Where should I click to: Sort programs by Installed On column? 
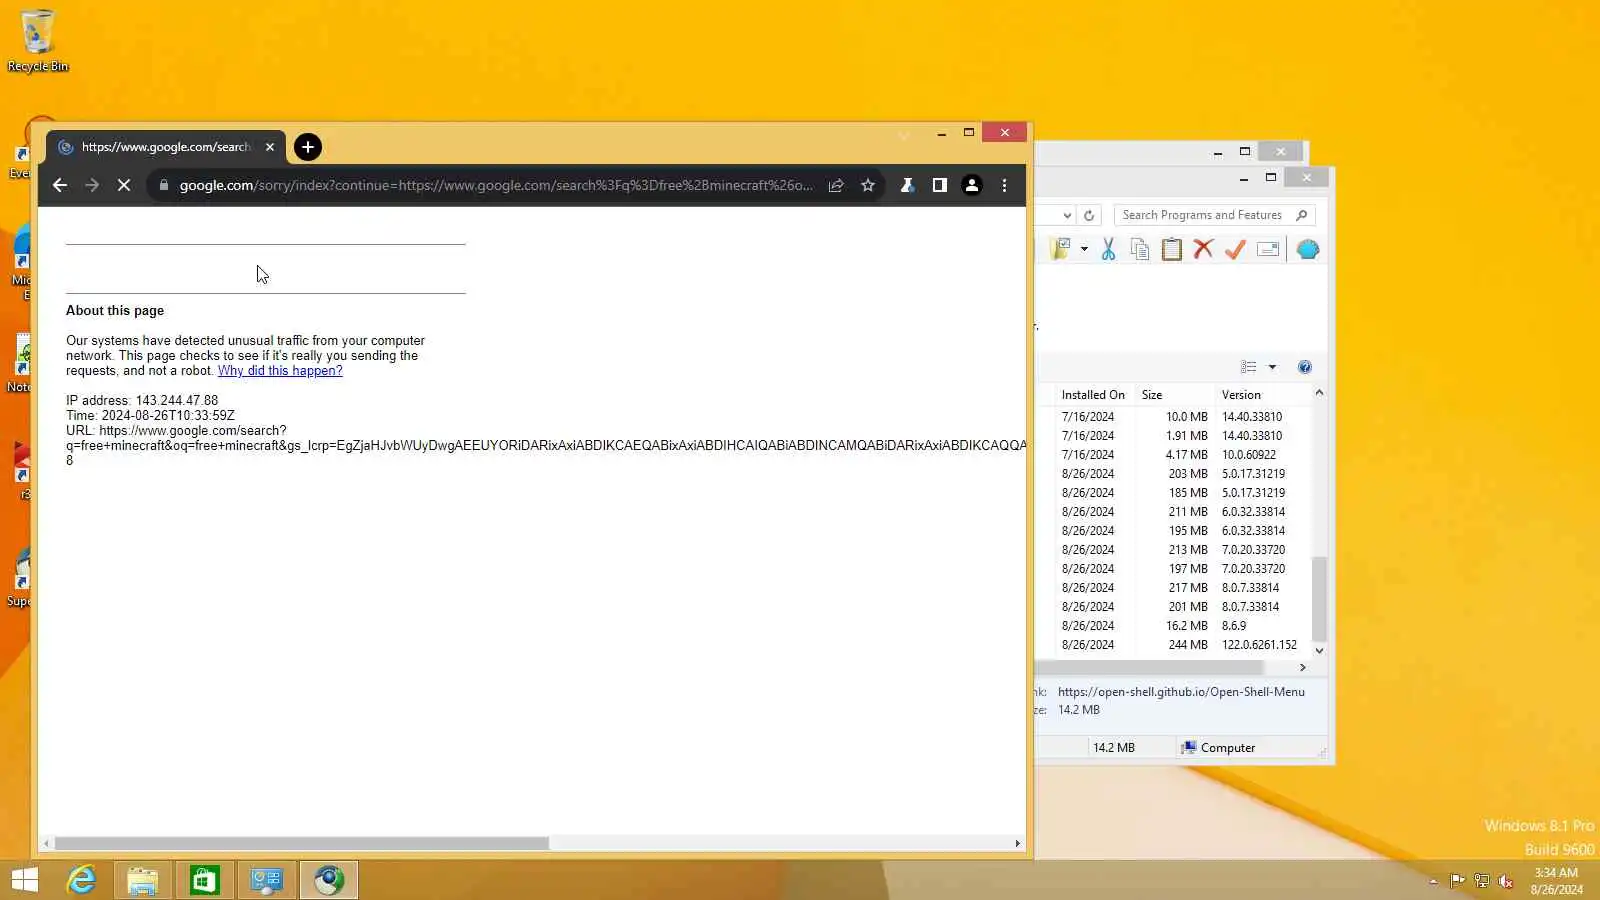pyautogui.click(x=1093, y=395)
